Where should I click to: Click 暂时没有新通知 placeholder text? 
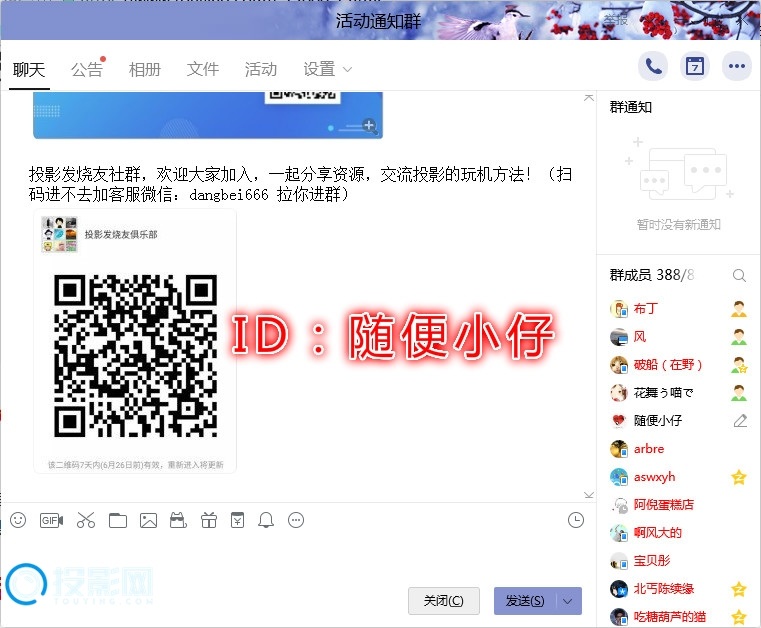[x=678, y=225]
